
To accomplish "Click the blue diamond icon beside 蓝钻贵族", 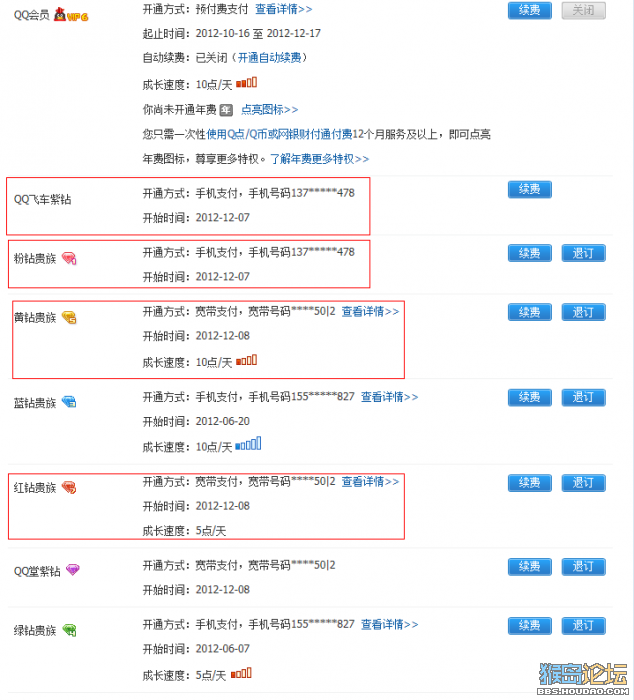I will point(69,402).
